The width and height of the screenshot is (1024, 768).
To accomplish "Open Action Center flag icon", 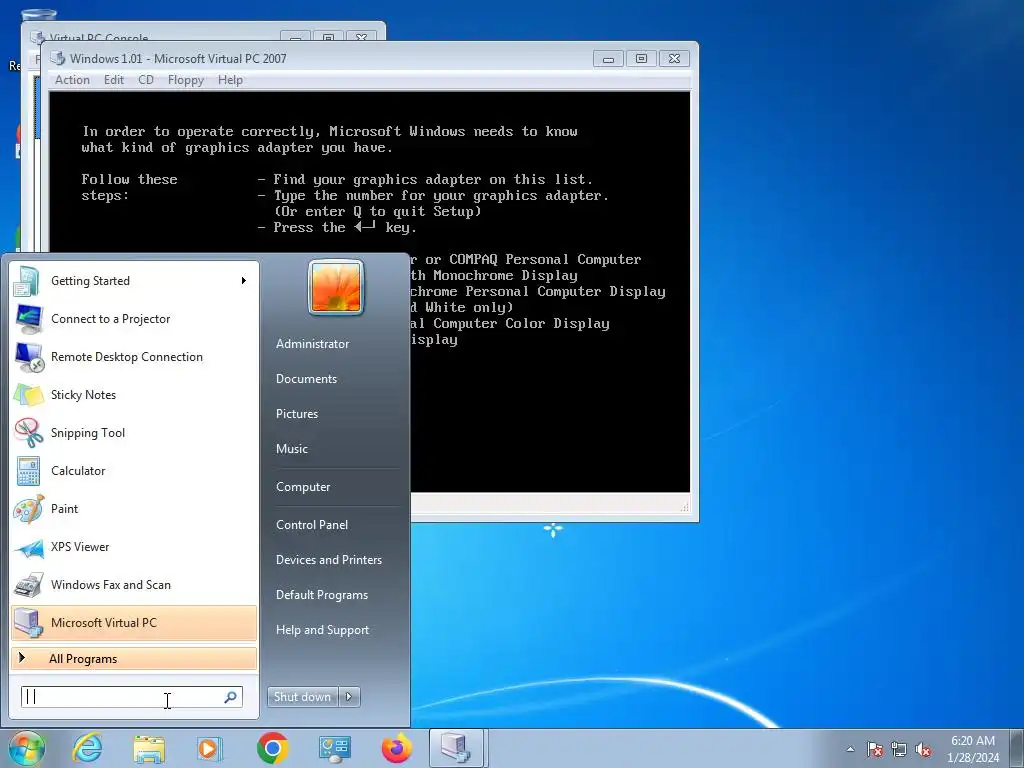I will click(x=875, y=749).
